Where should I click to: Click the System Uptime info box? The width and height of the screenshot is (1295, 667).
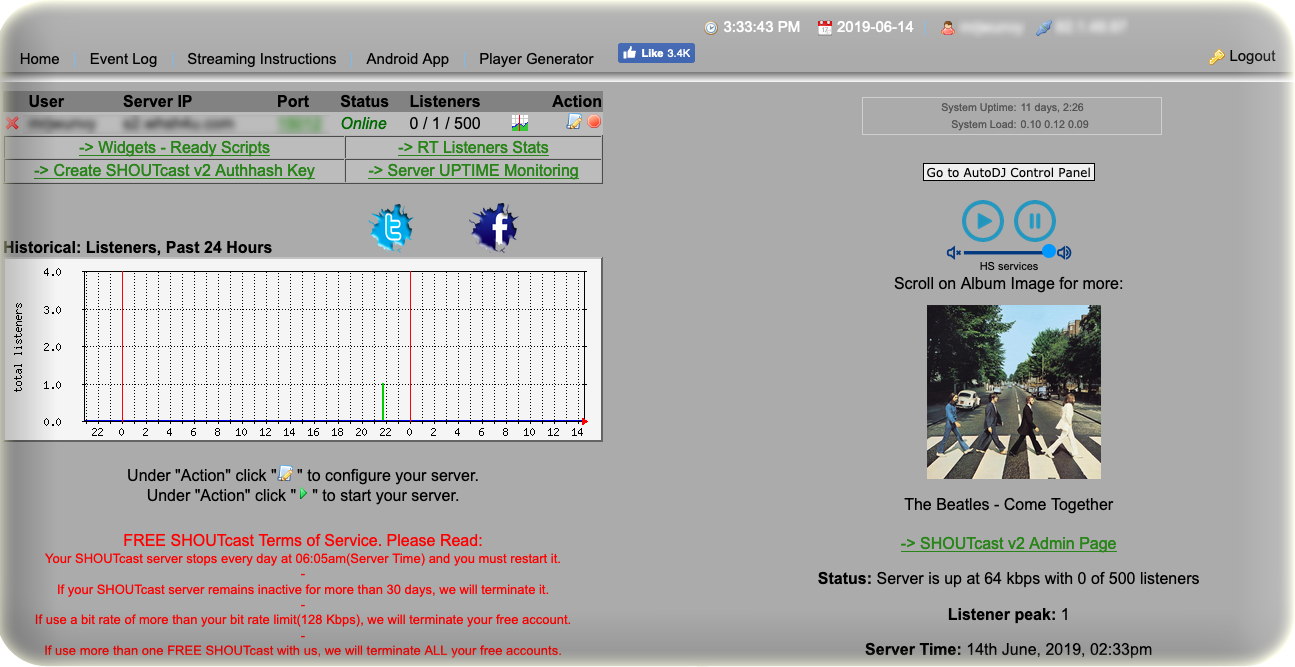pos(1011,116)
